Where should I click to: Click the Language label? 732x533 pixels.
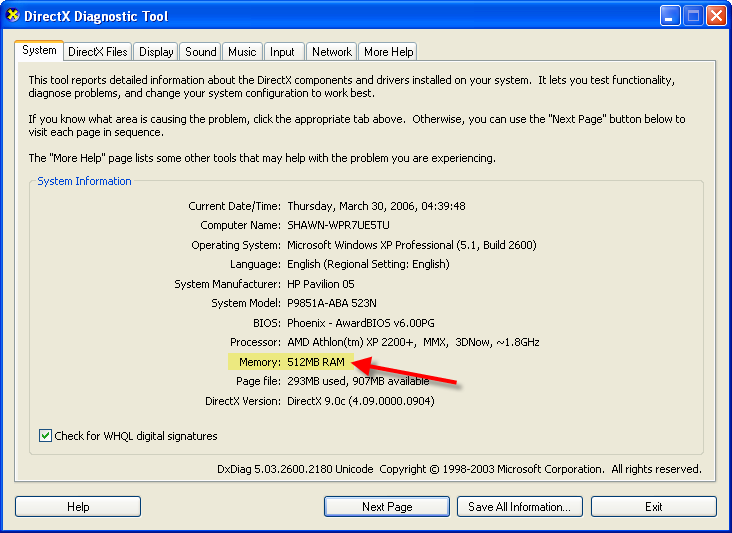pos(255,264)
